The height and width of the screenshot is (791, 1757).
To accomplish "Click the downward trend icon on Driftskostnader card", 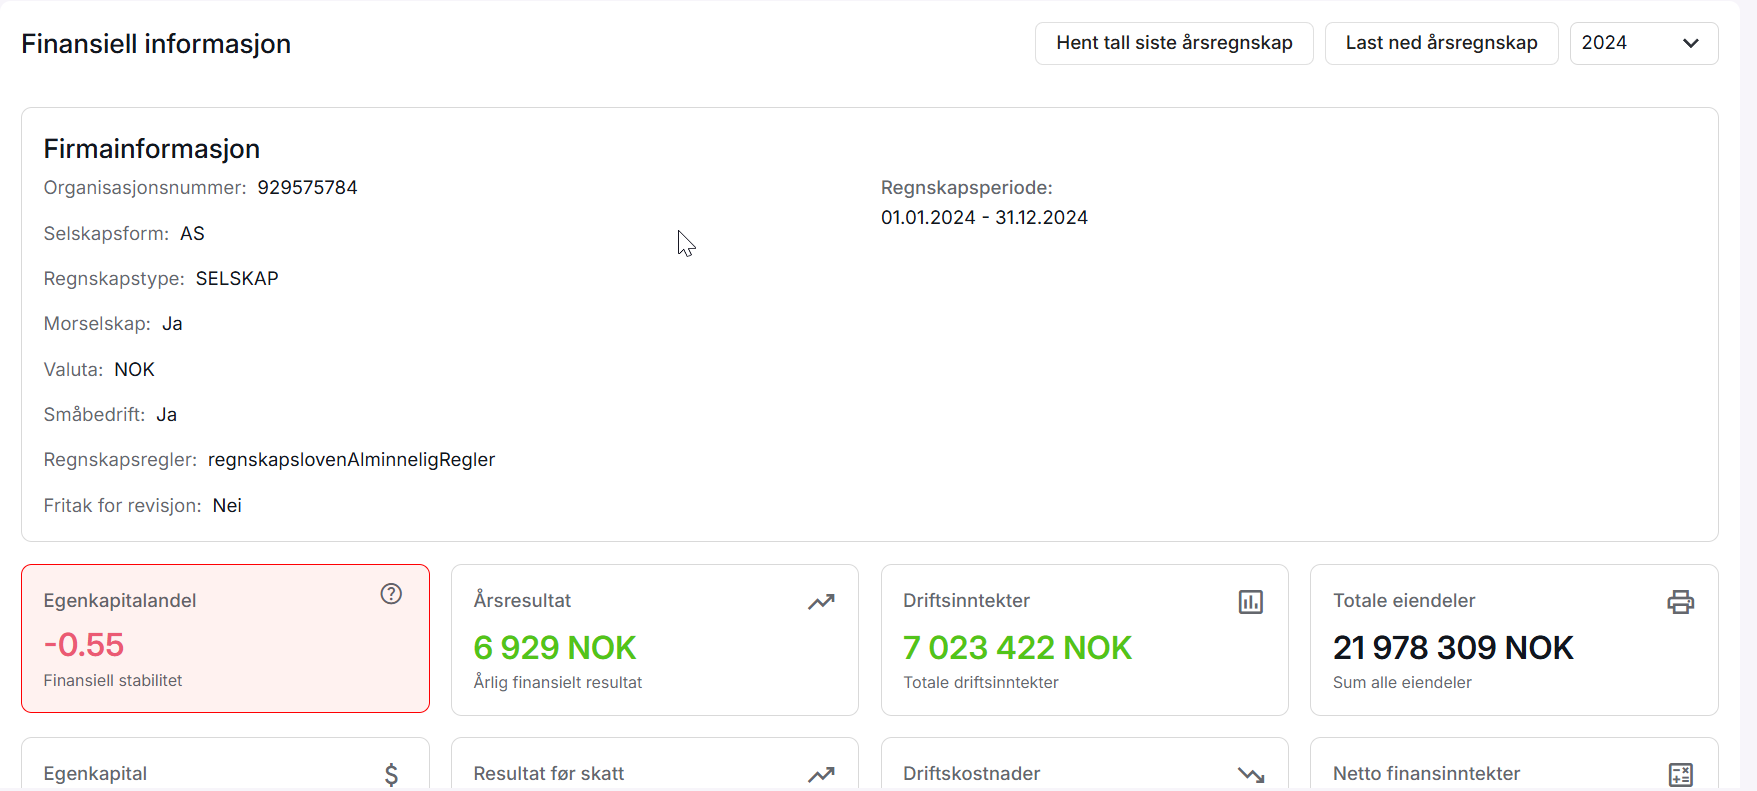I will tap(1251, 775).
